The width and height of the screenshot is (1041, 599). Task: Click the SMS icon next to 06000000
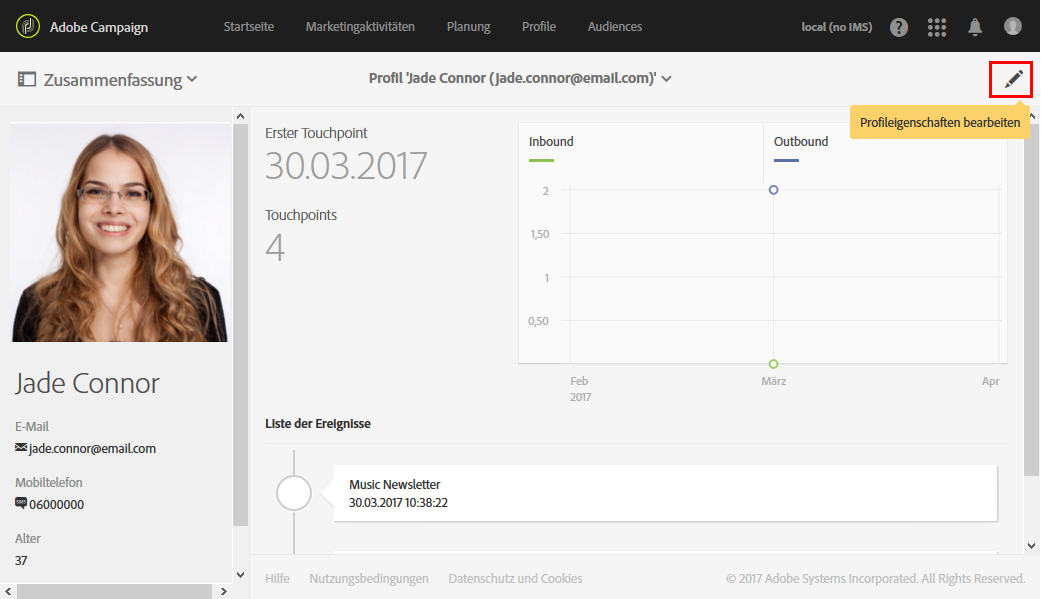(x=21, y=503)
